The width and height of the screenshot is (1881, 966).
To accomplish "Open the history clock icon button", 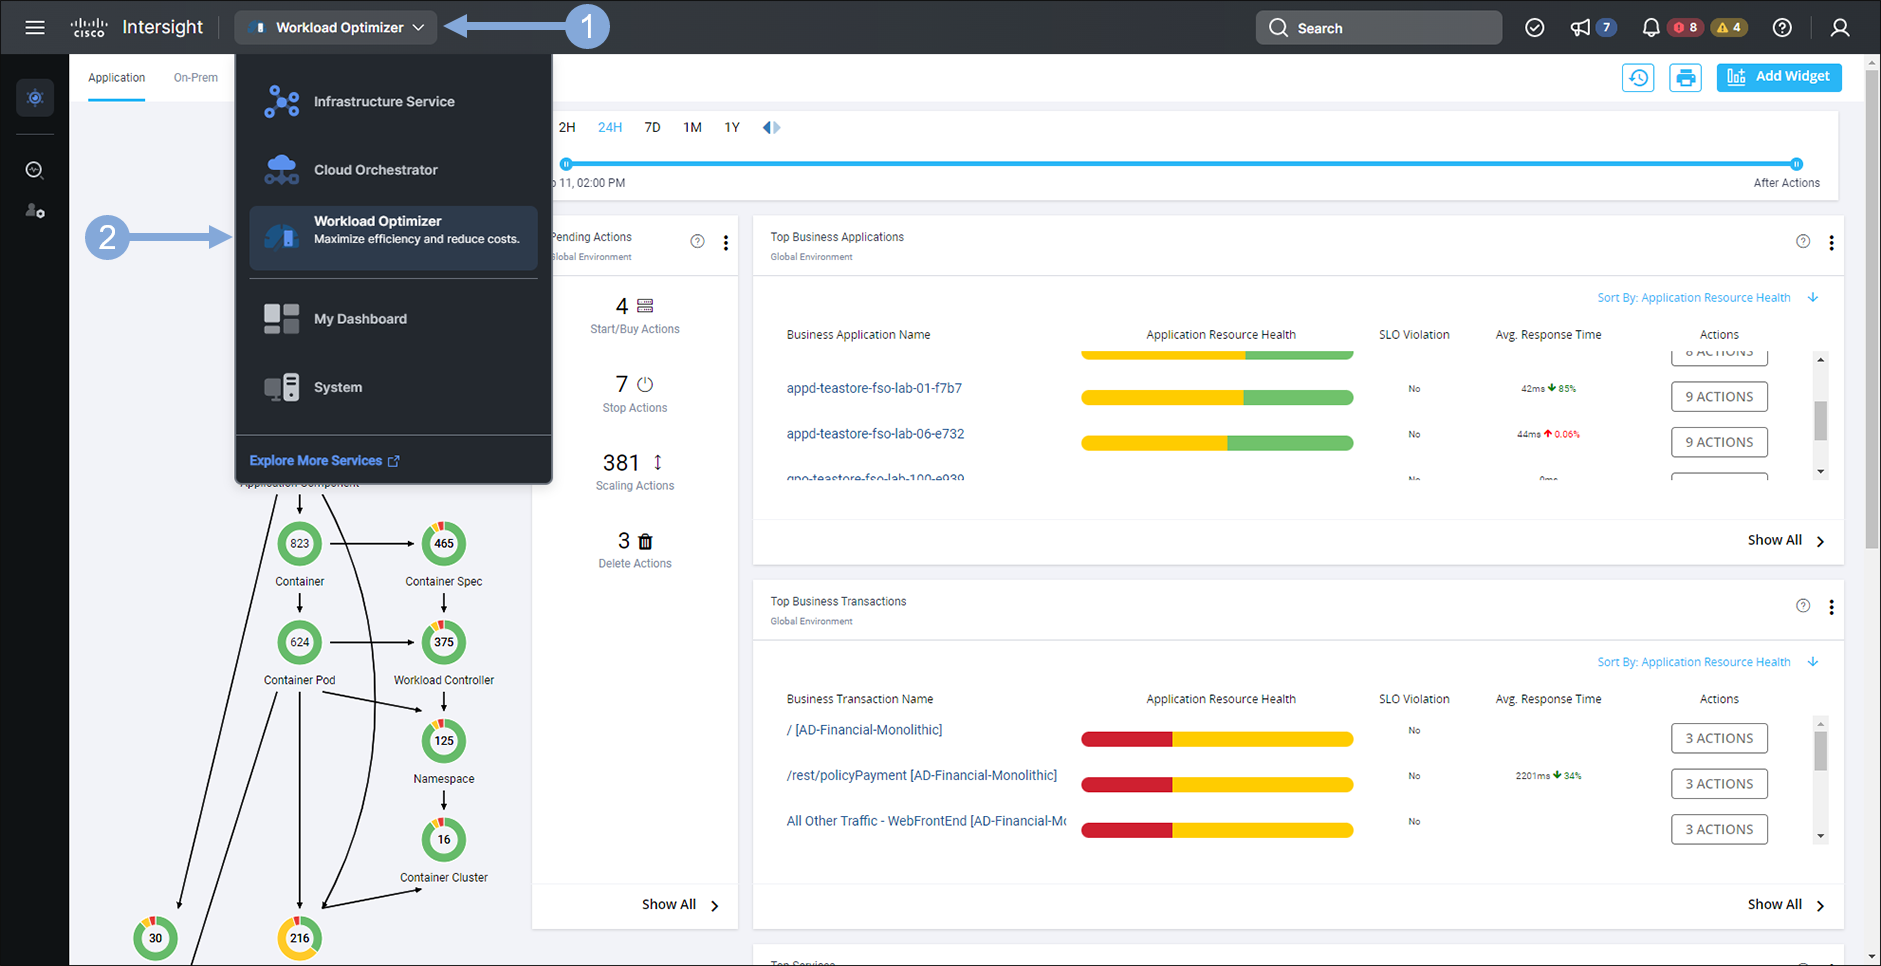I will [x=1638, y=77].
